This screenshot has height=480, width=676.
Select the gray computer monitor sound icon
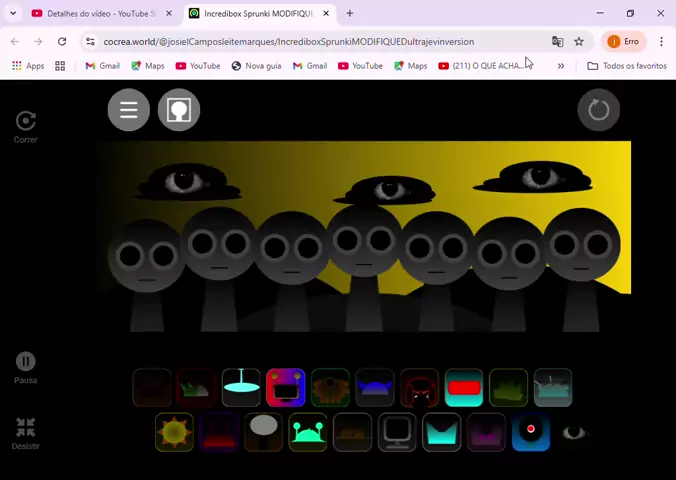point(397,432)
